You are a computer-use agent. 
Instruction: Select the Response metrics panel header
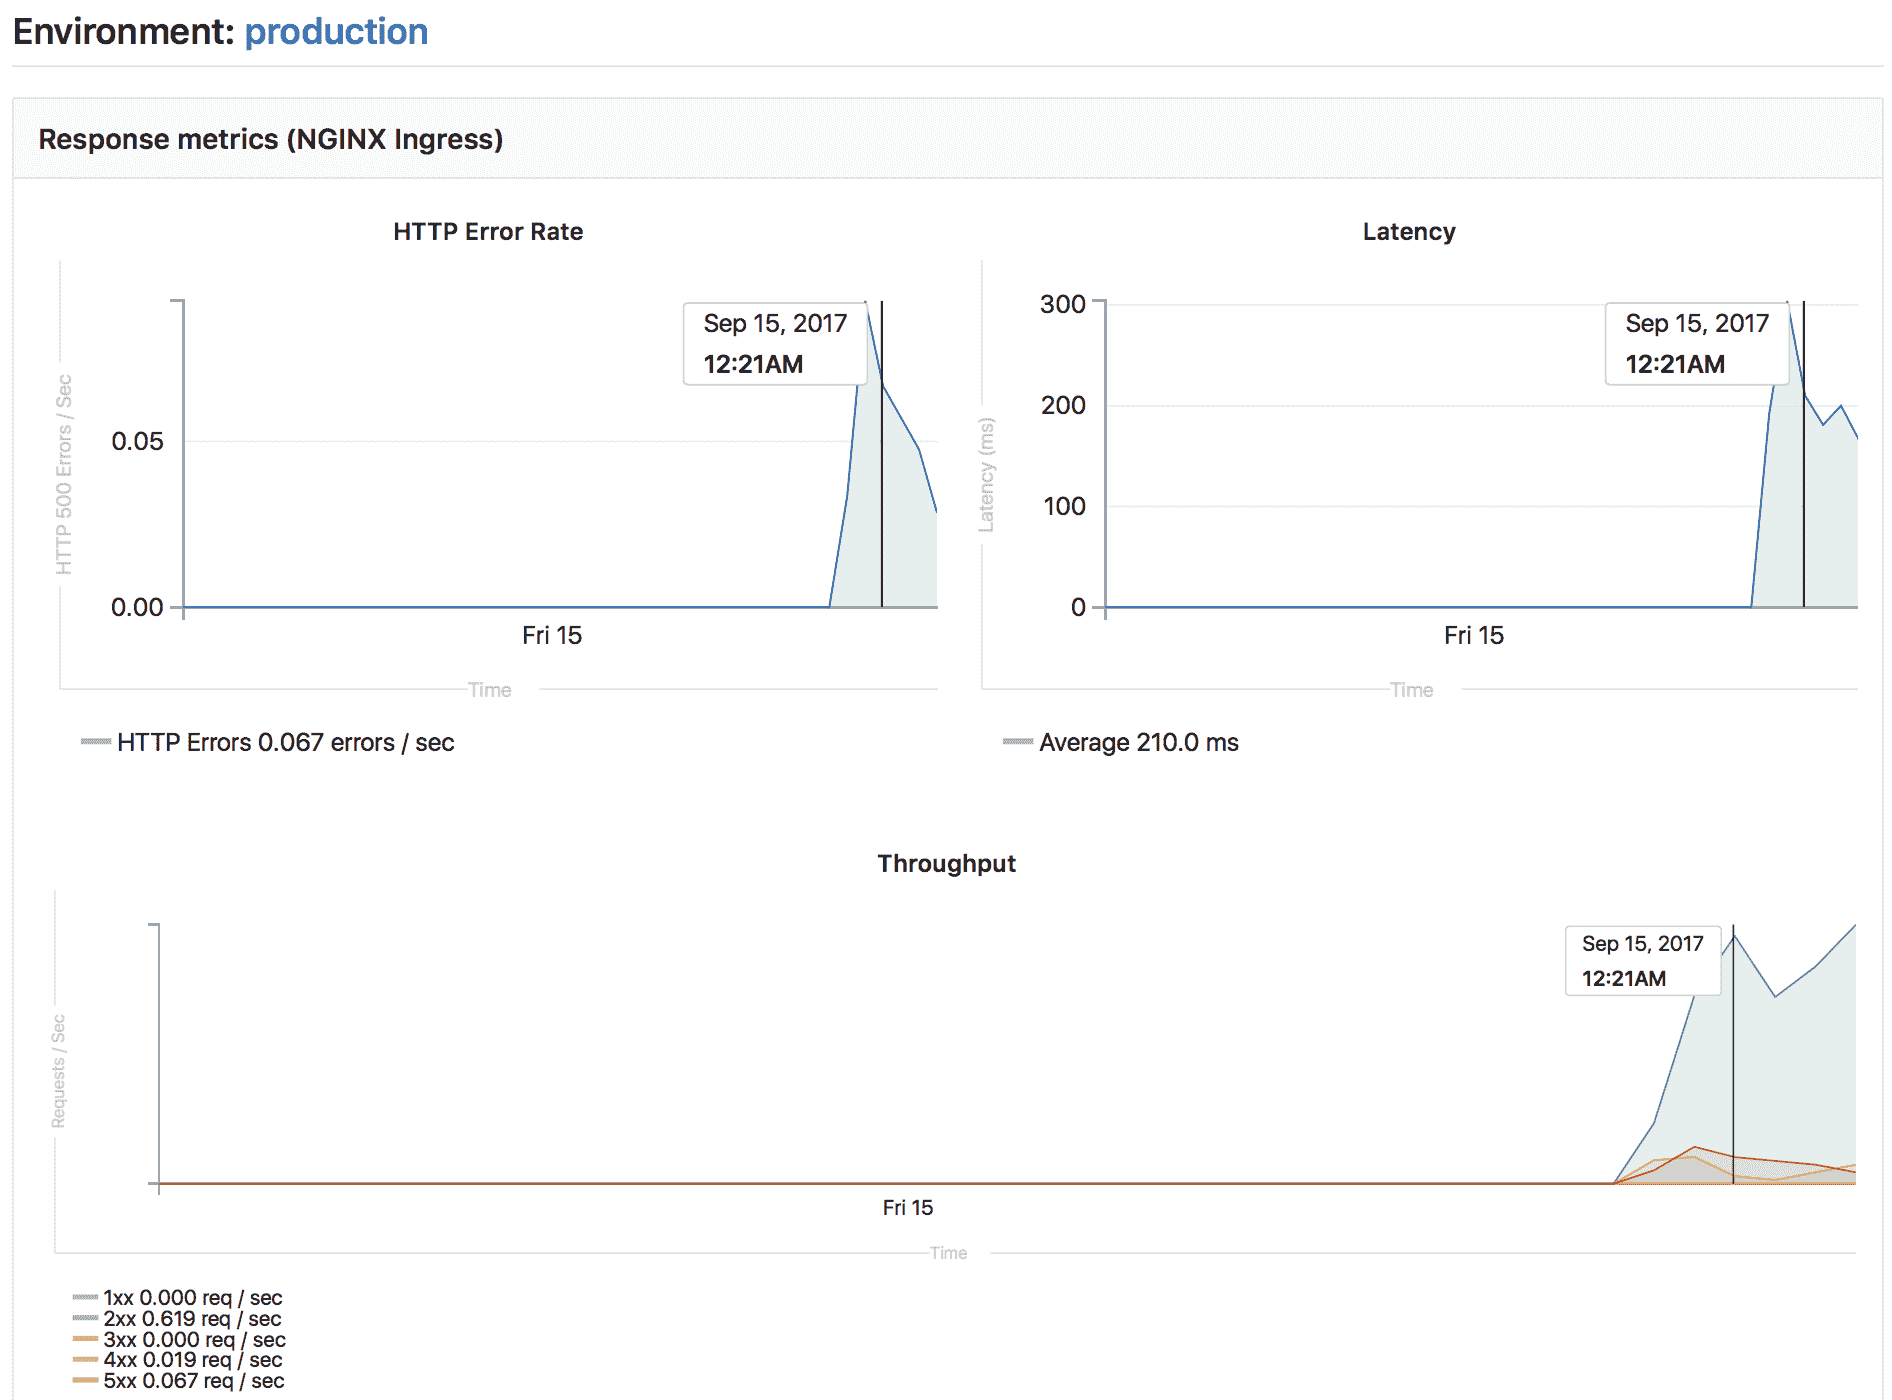[x=271, y=139]
